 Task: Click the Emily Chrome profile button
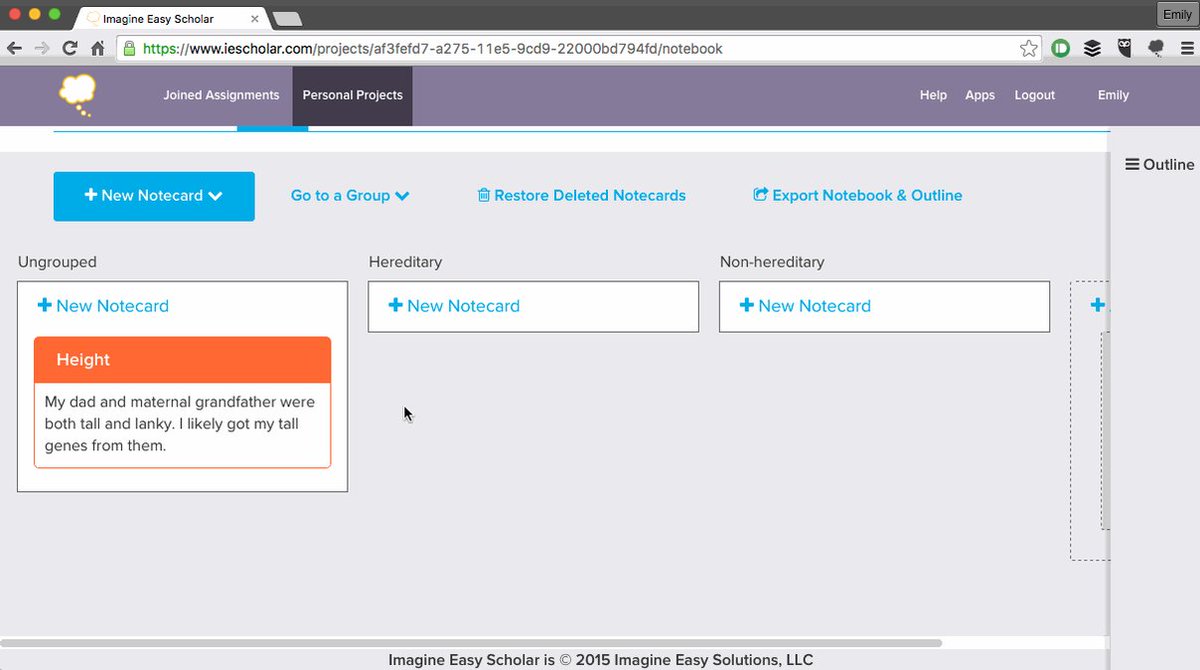(1177, 15)
